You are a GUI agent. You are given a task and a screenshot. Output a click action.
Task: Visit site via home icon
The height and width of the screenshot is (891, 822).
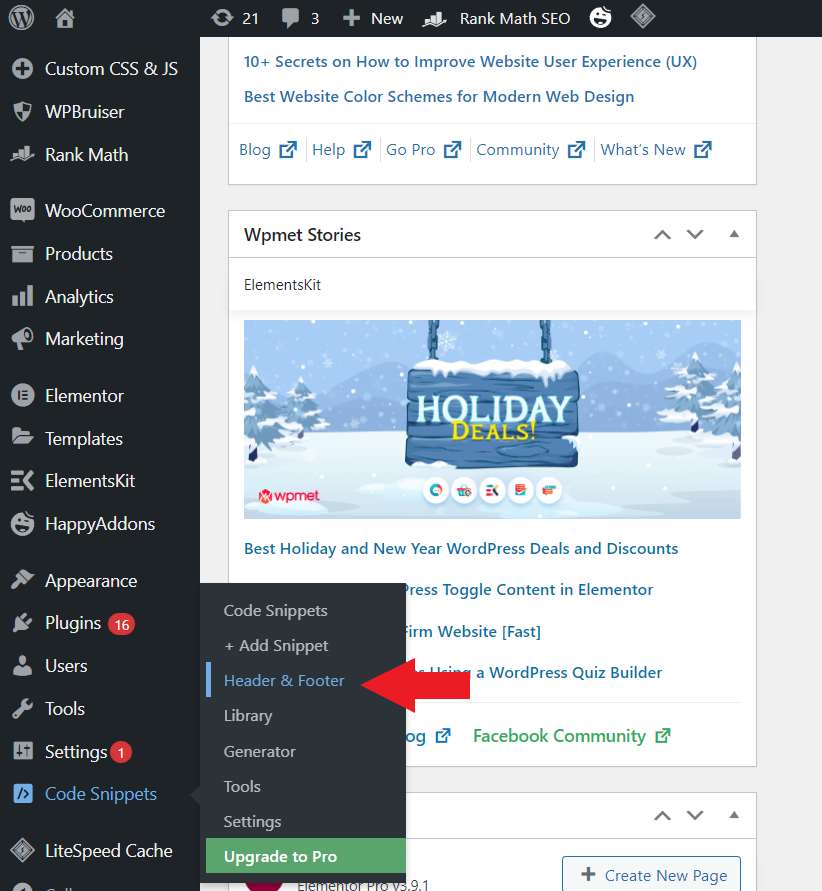tap(65, 18)
